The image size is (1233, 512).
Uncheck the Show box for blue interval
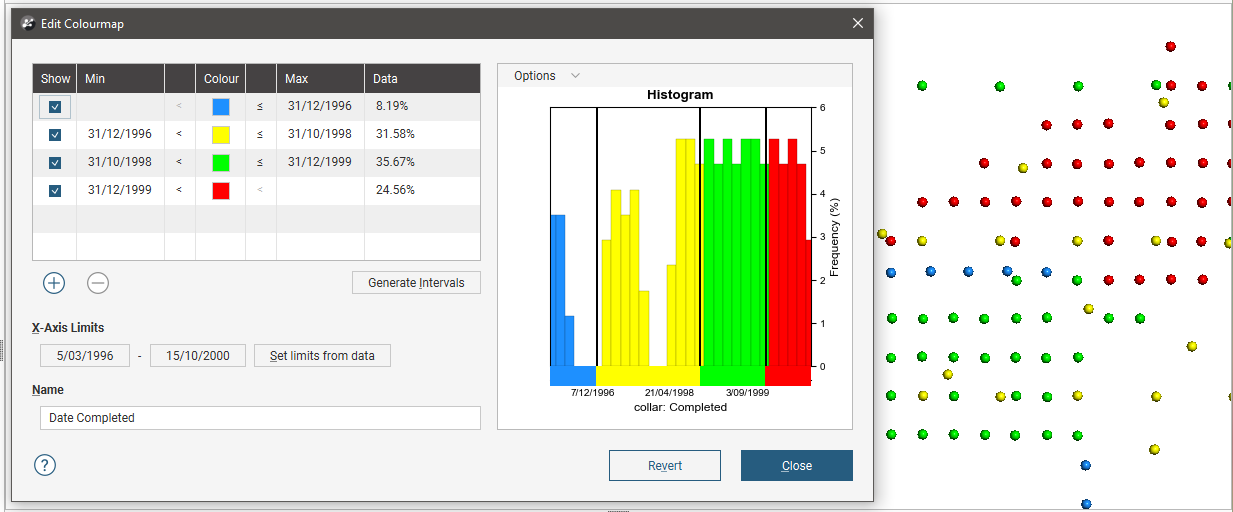(x=55, y=106)
